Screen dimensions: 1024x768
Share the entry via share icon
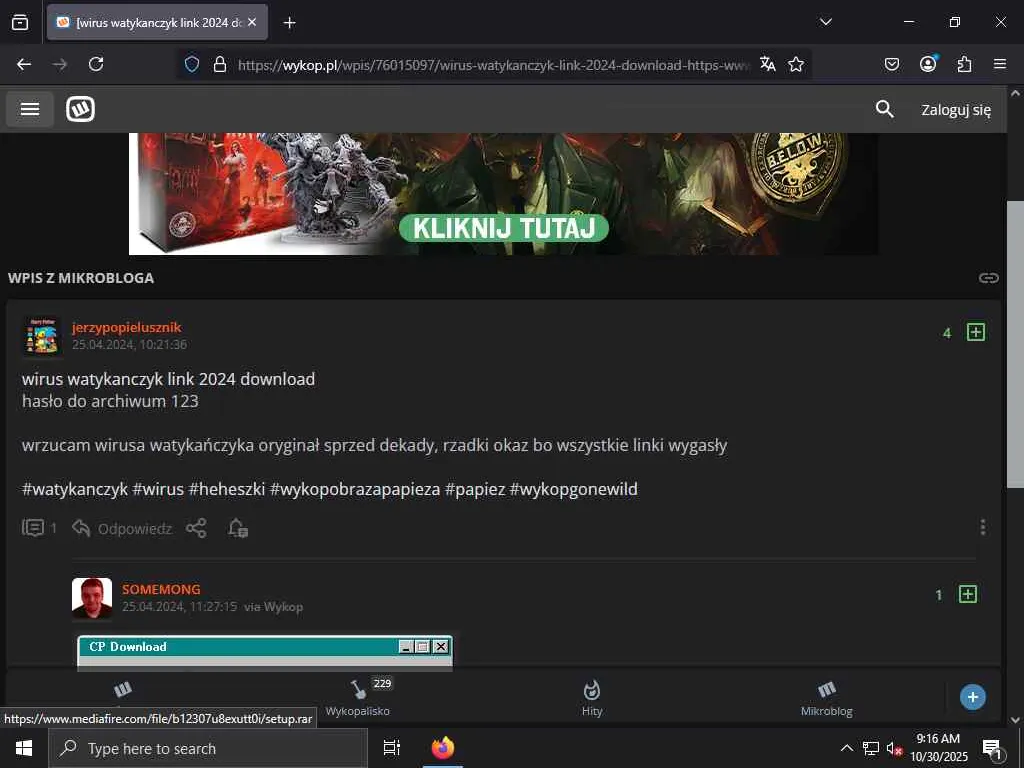(196, 528)
